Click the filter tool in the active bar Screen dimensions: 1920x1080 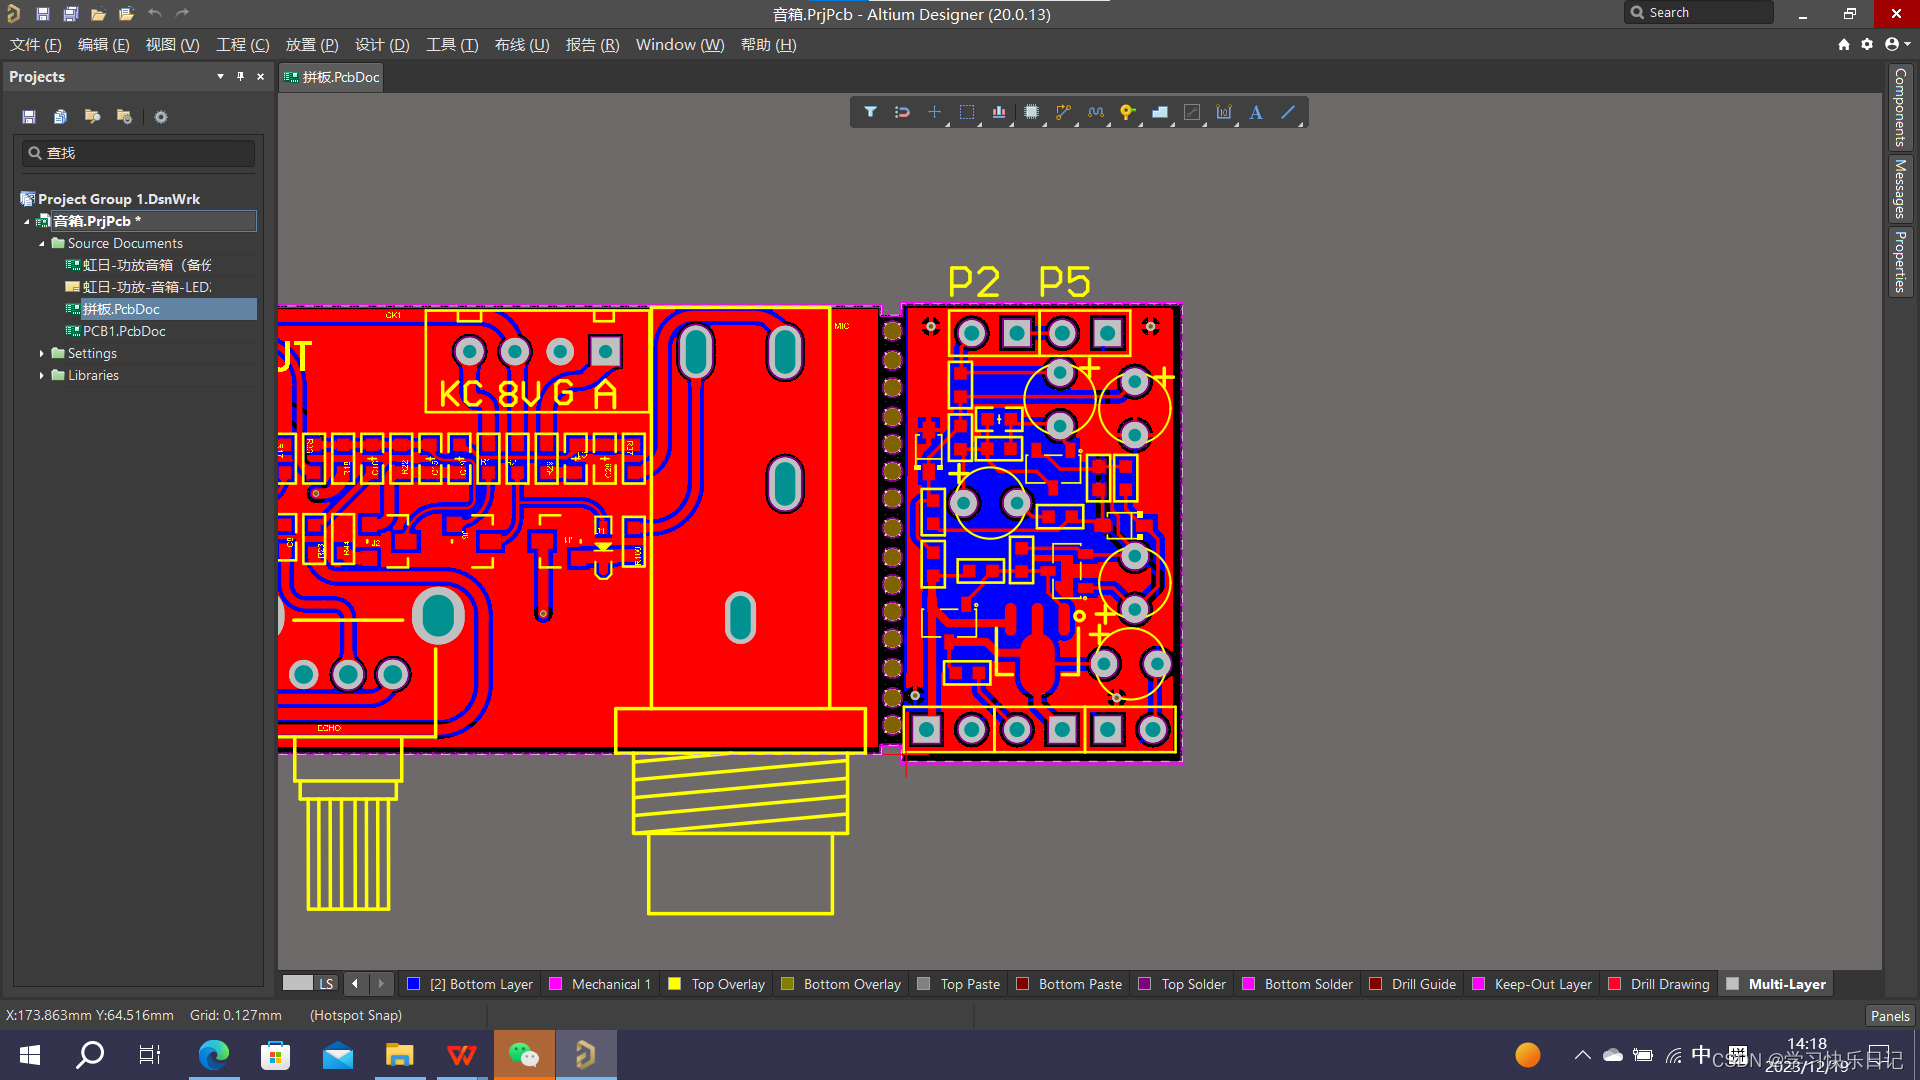870,112
